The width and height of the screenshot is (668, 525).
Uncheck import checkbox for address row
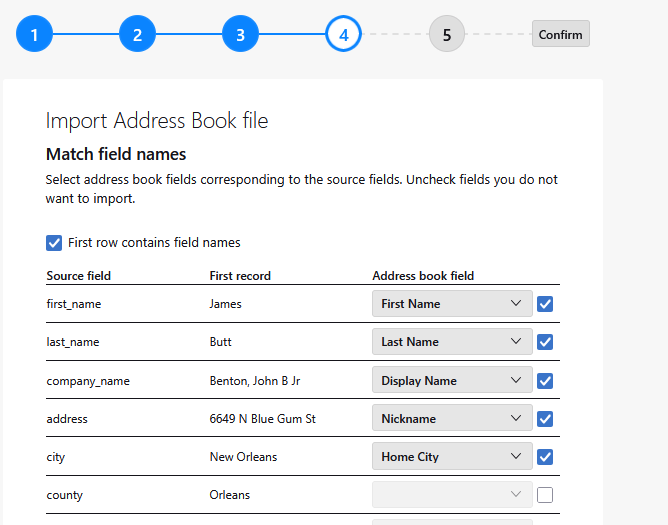tap(545, 419)
